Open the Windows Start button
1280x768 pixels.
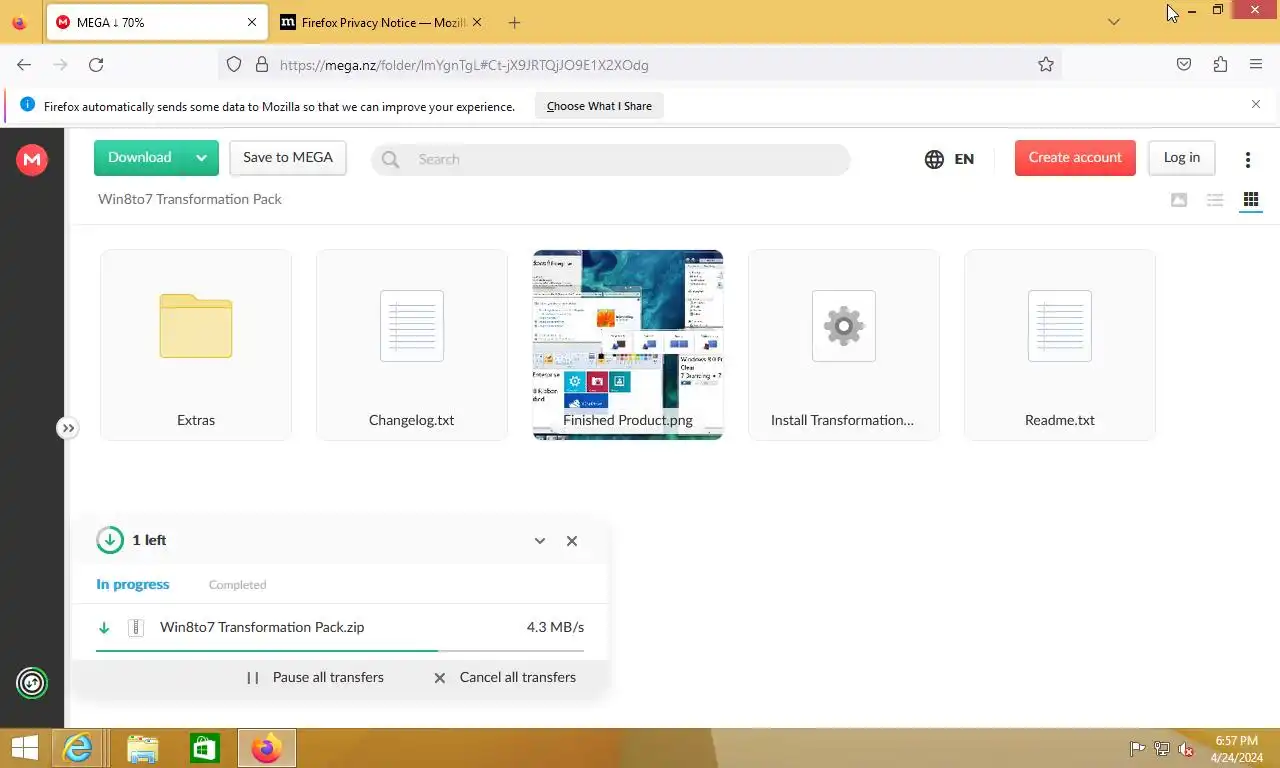[x=24, y=748]
